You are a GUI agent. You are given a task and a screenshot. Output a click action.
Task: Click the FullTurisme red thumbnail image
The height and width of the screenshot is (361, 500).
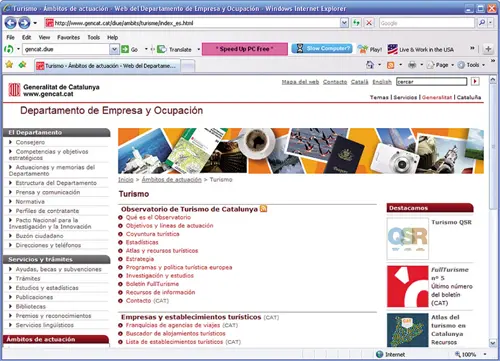pos(408,286)
